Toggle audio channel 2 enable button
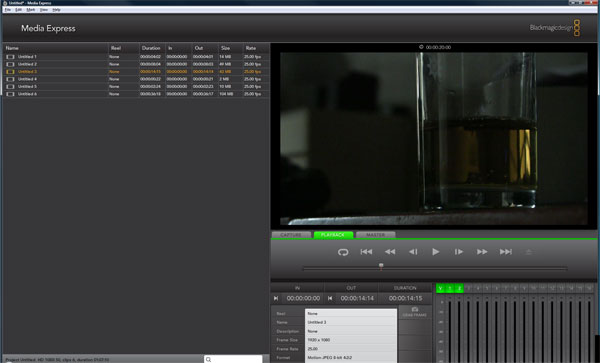The image size is (600, 363). click(x=459, y=288)
